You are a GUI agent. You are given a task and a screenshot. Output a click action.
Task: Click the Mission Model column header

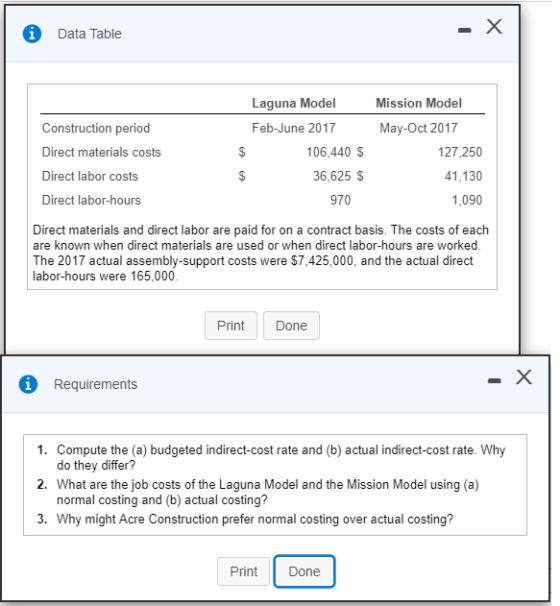pos(419,103)
